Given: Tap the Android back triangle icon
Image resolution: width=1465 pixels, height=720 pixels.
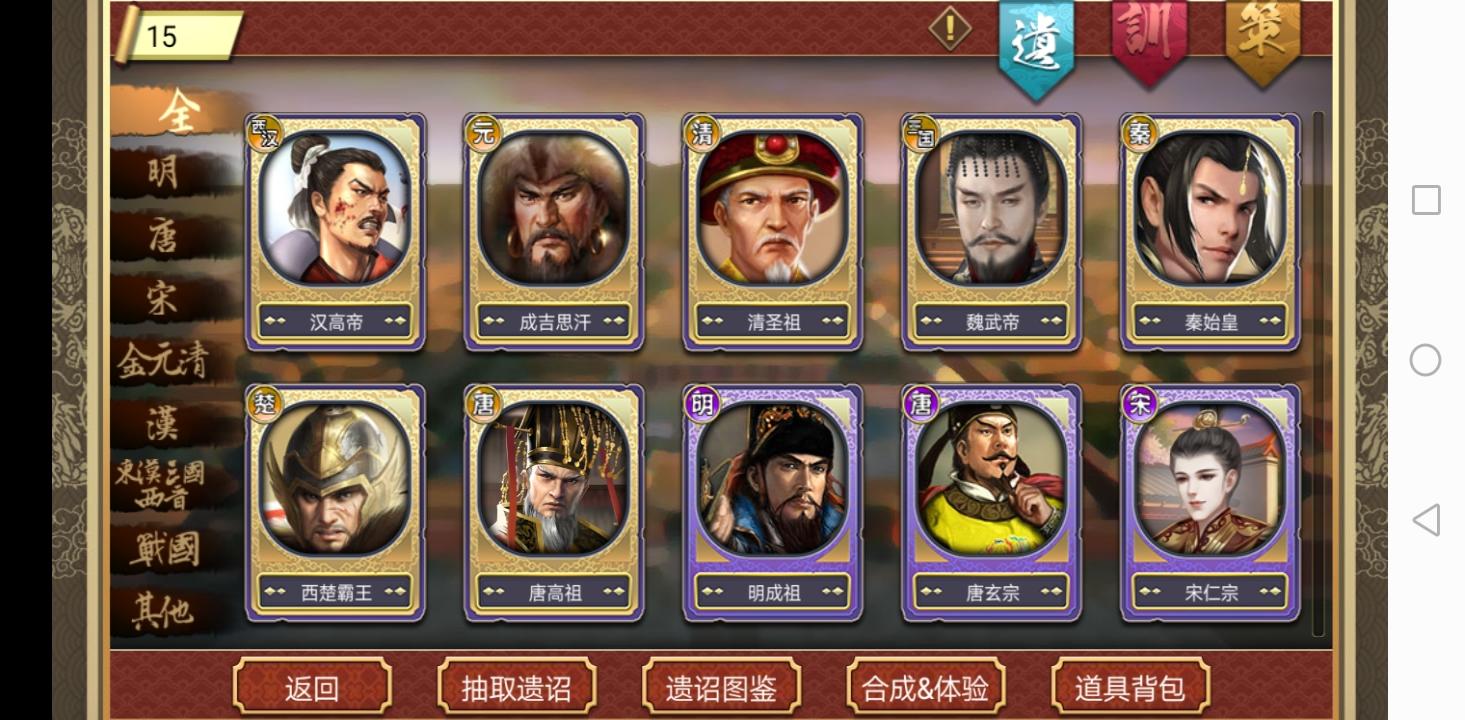Looking at the screenshot, I should tap(1426, 520).
